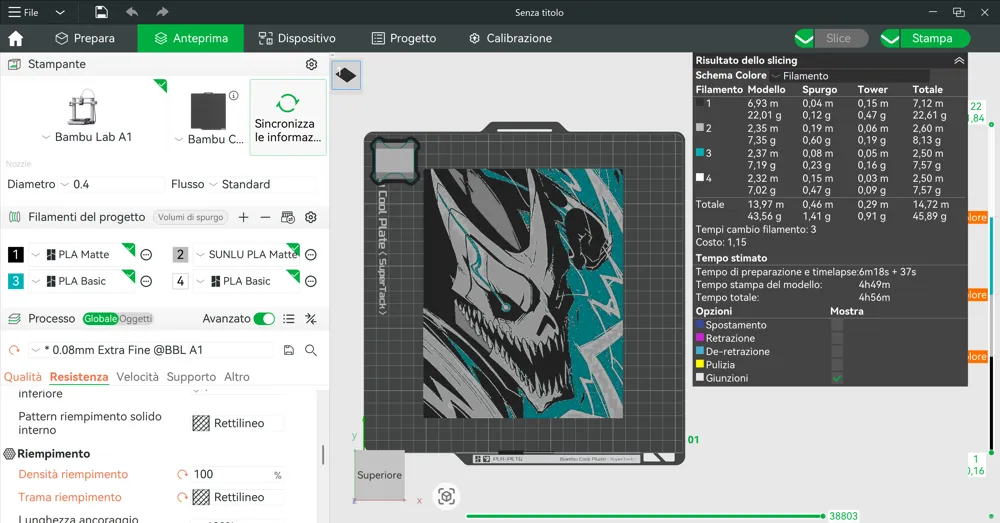1000x523 pixels.
Task: Search process settings magnifier icon
Action: pos(311,350)
